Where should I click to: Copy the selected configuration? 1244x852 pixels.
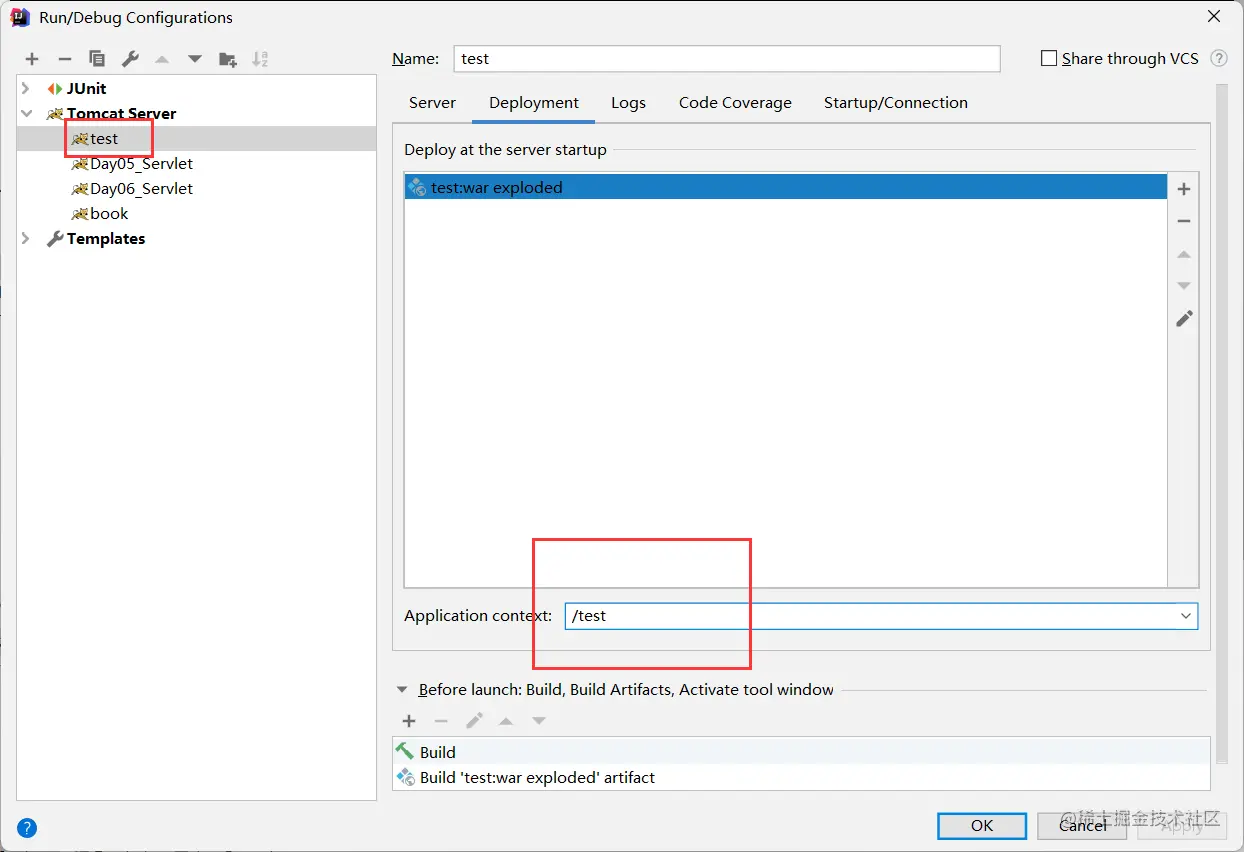(97, 59)
